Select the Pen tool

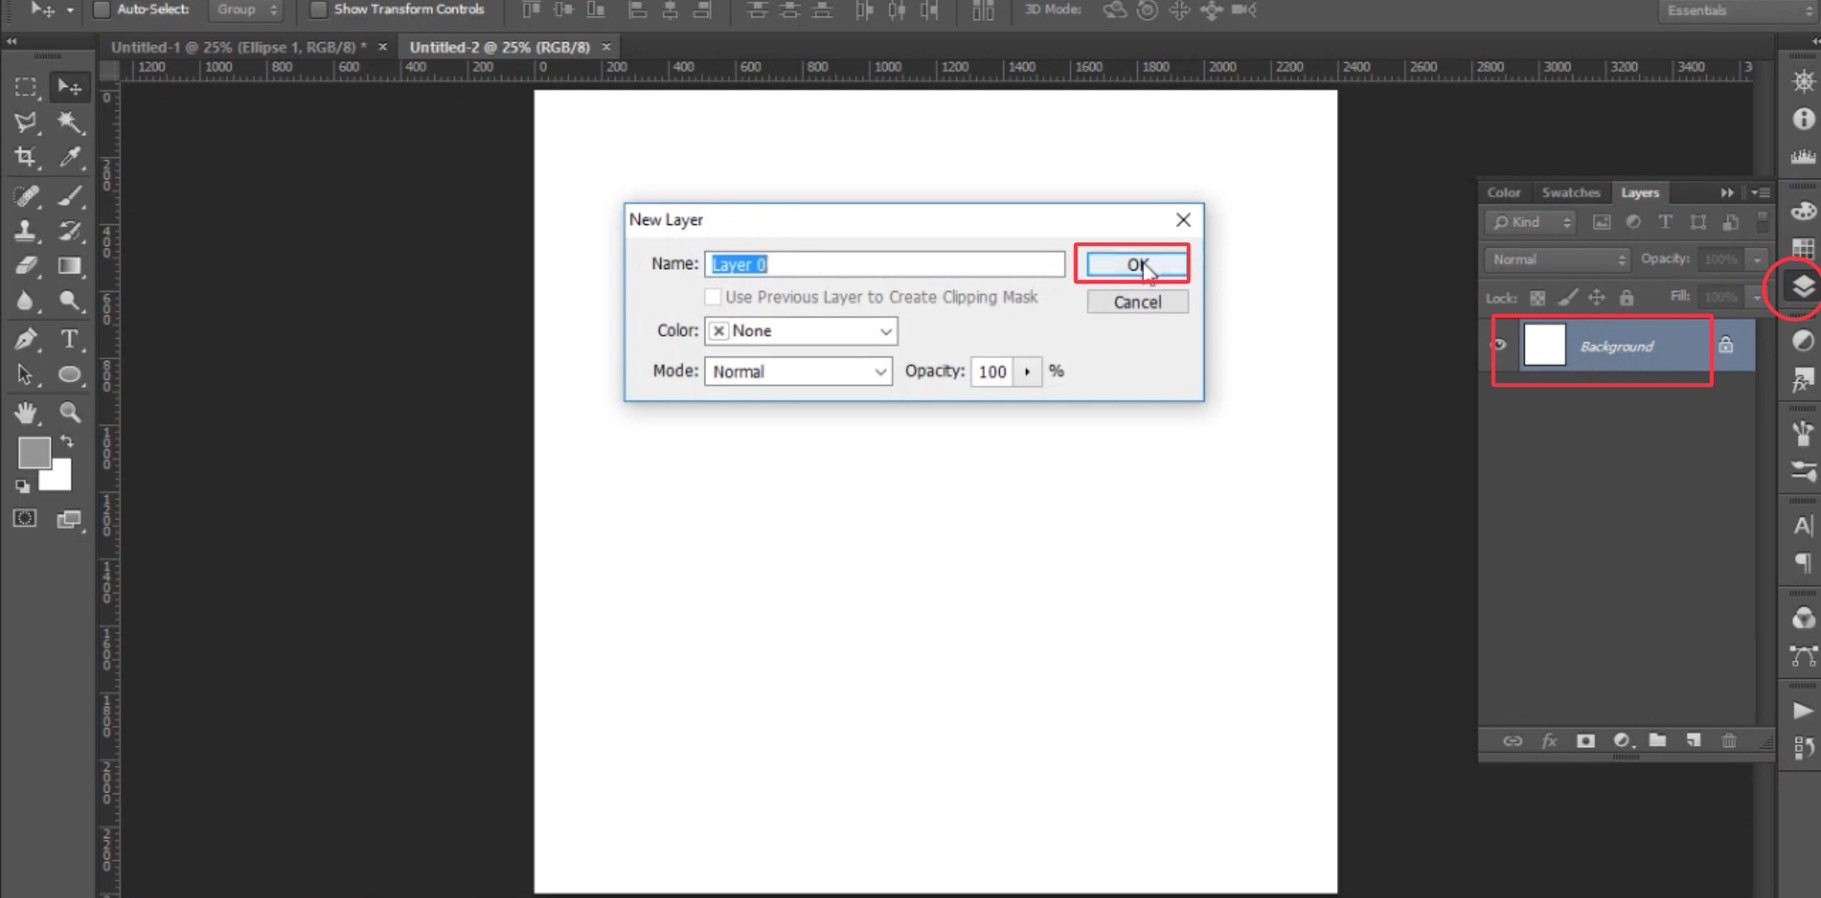point(25,339)
